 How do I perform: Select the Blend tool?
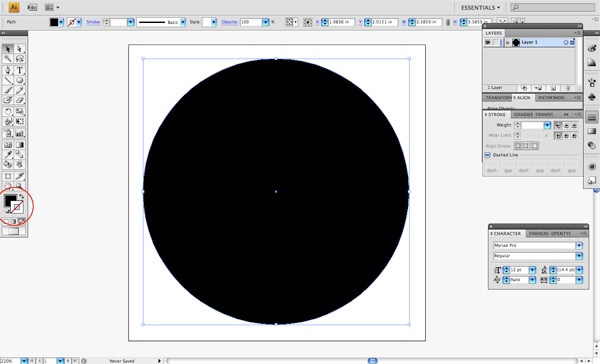(x=20, y=155)
